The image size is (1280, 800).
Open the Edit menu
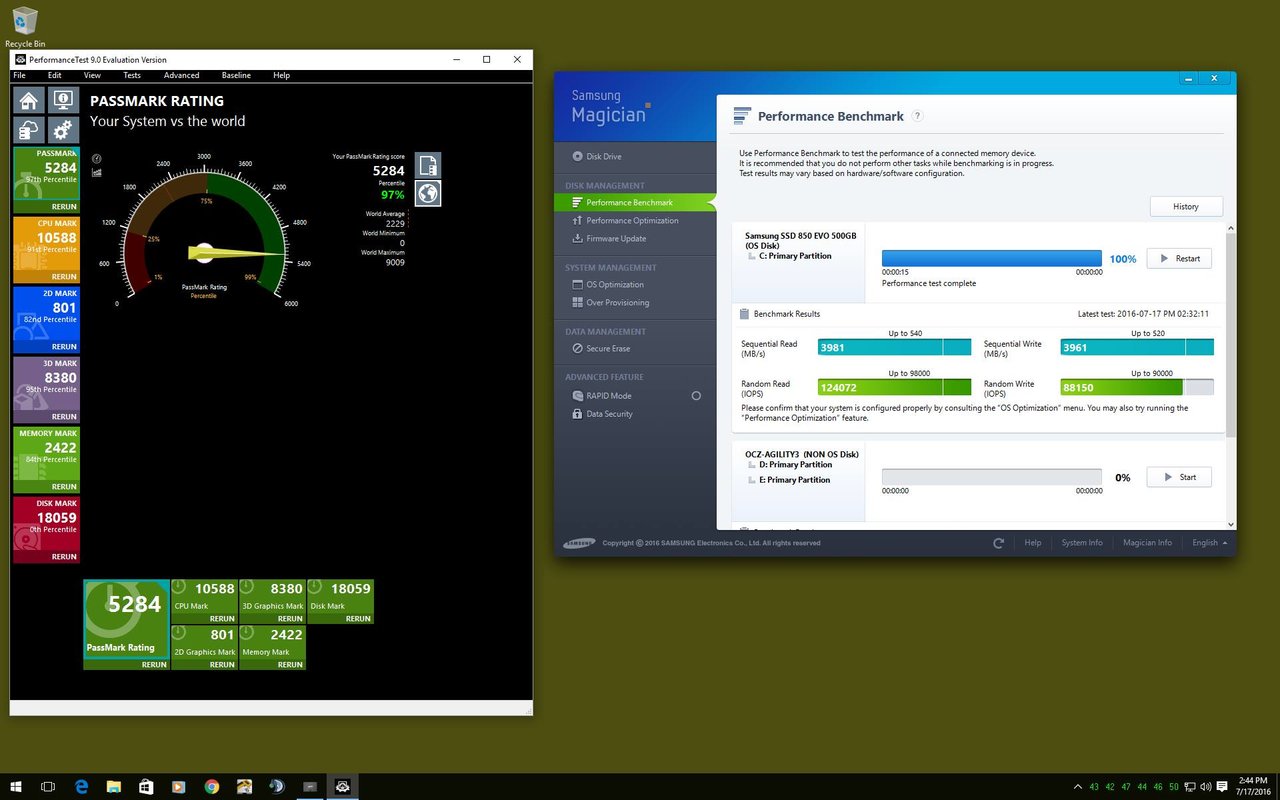pyautogui.click(x=54, y=75)
